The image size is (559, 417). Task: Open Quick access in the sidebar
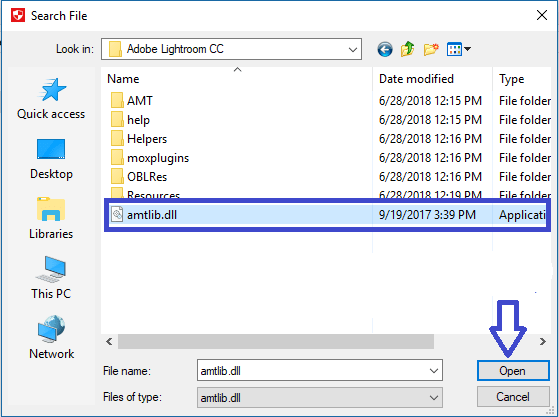point(51,98)
